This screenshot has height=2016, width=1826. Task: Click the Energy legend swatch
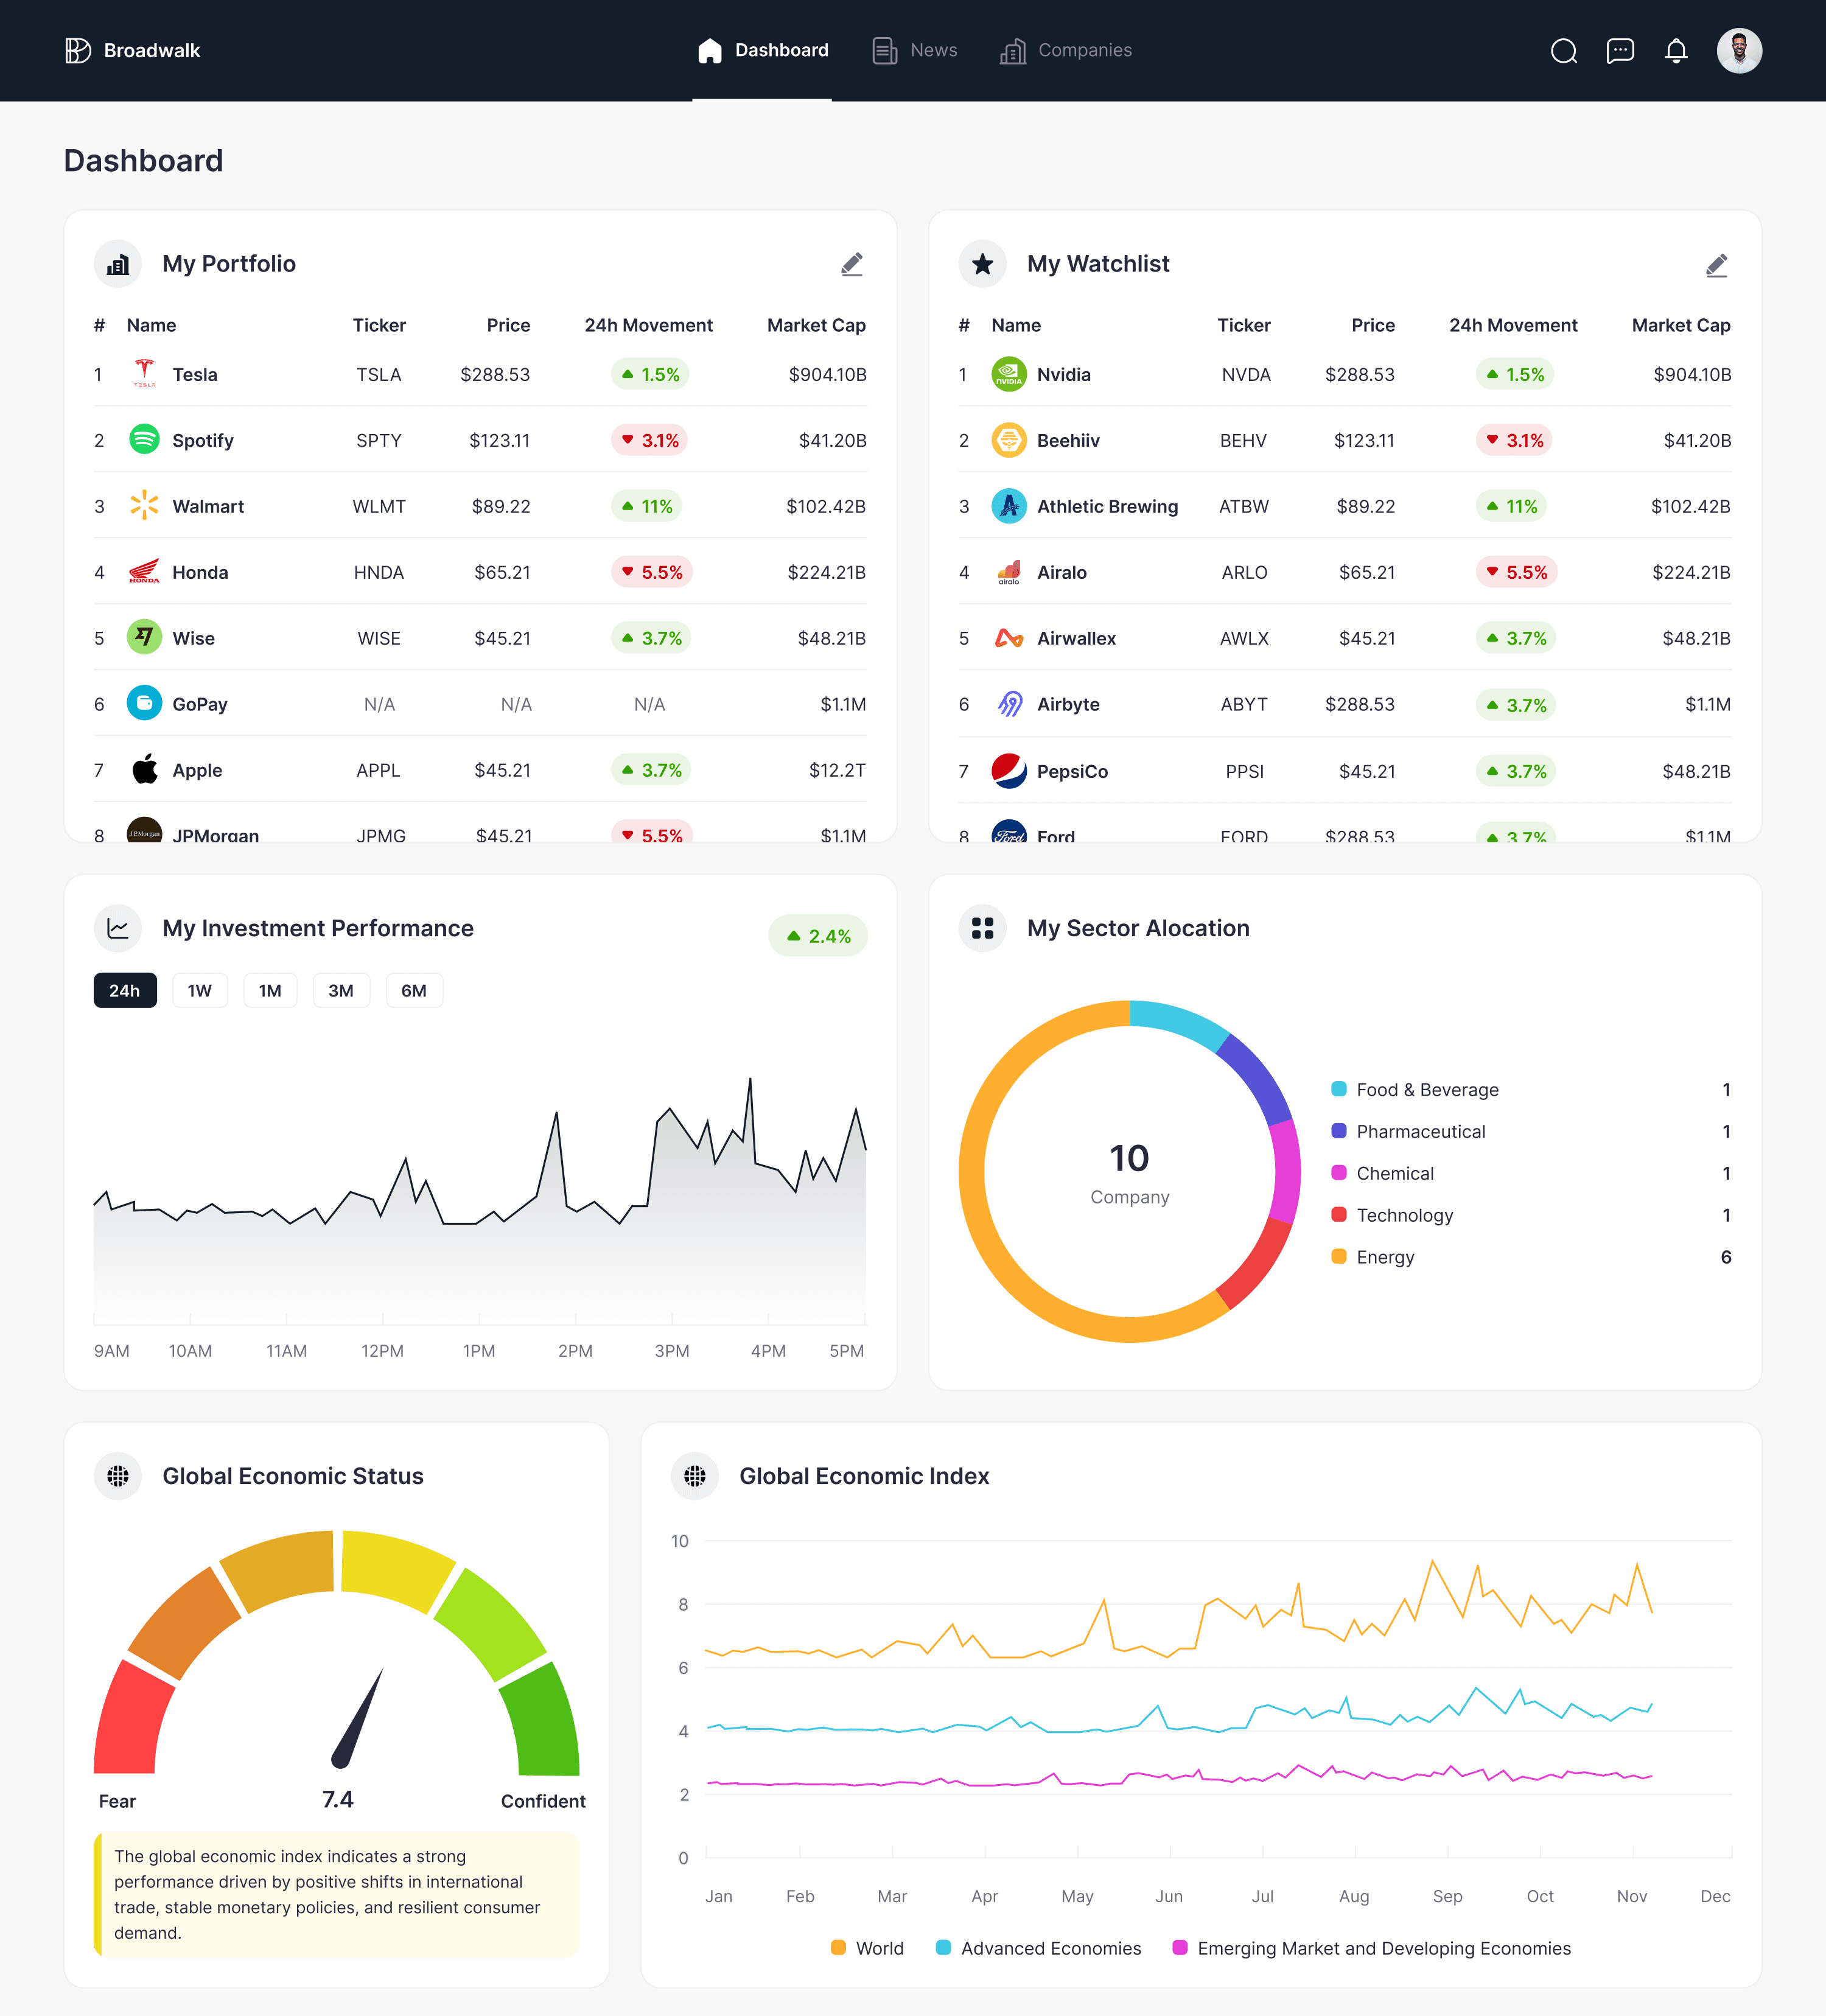coord(1339,1257)
